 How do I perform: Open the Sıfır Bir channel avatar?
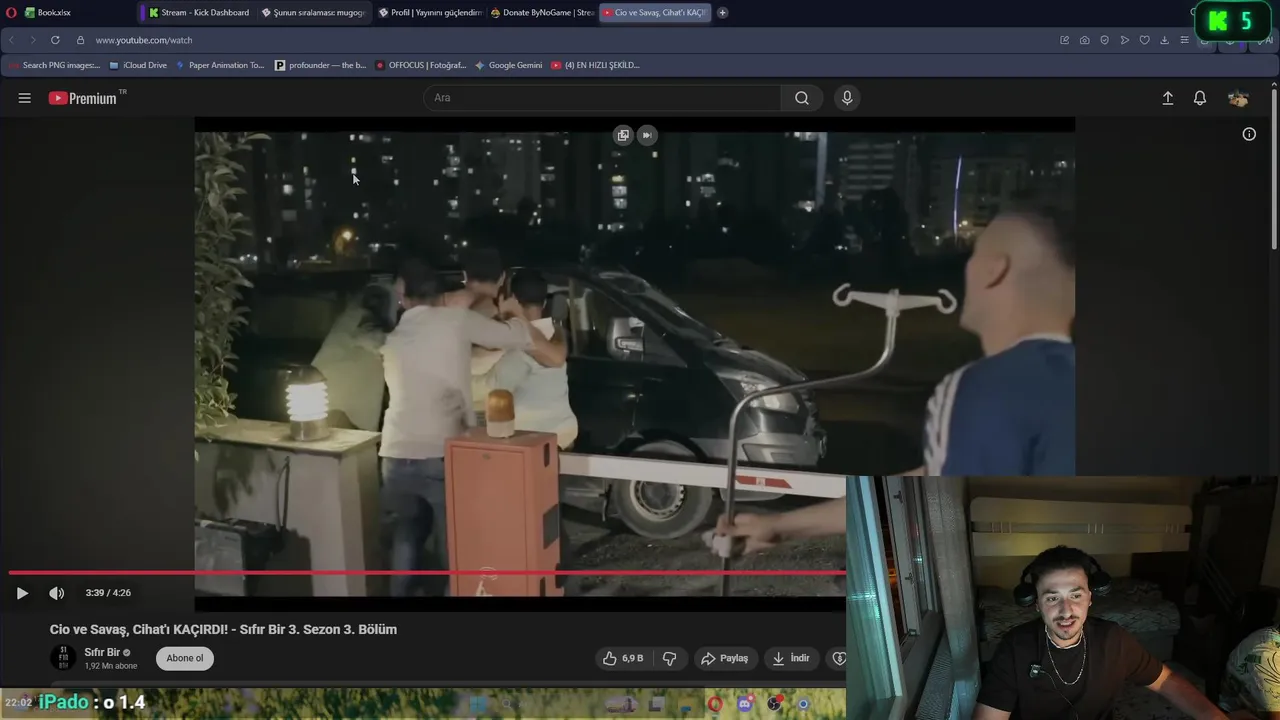(x=63, y=658)
